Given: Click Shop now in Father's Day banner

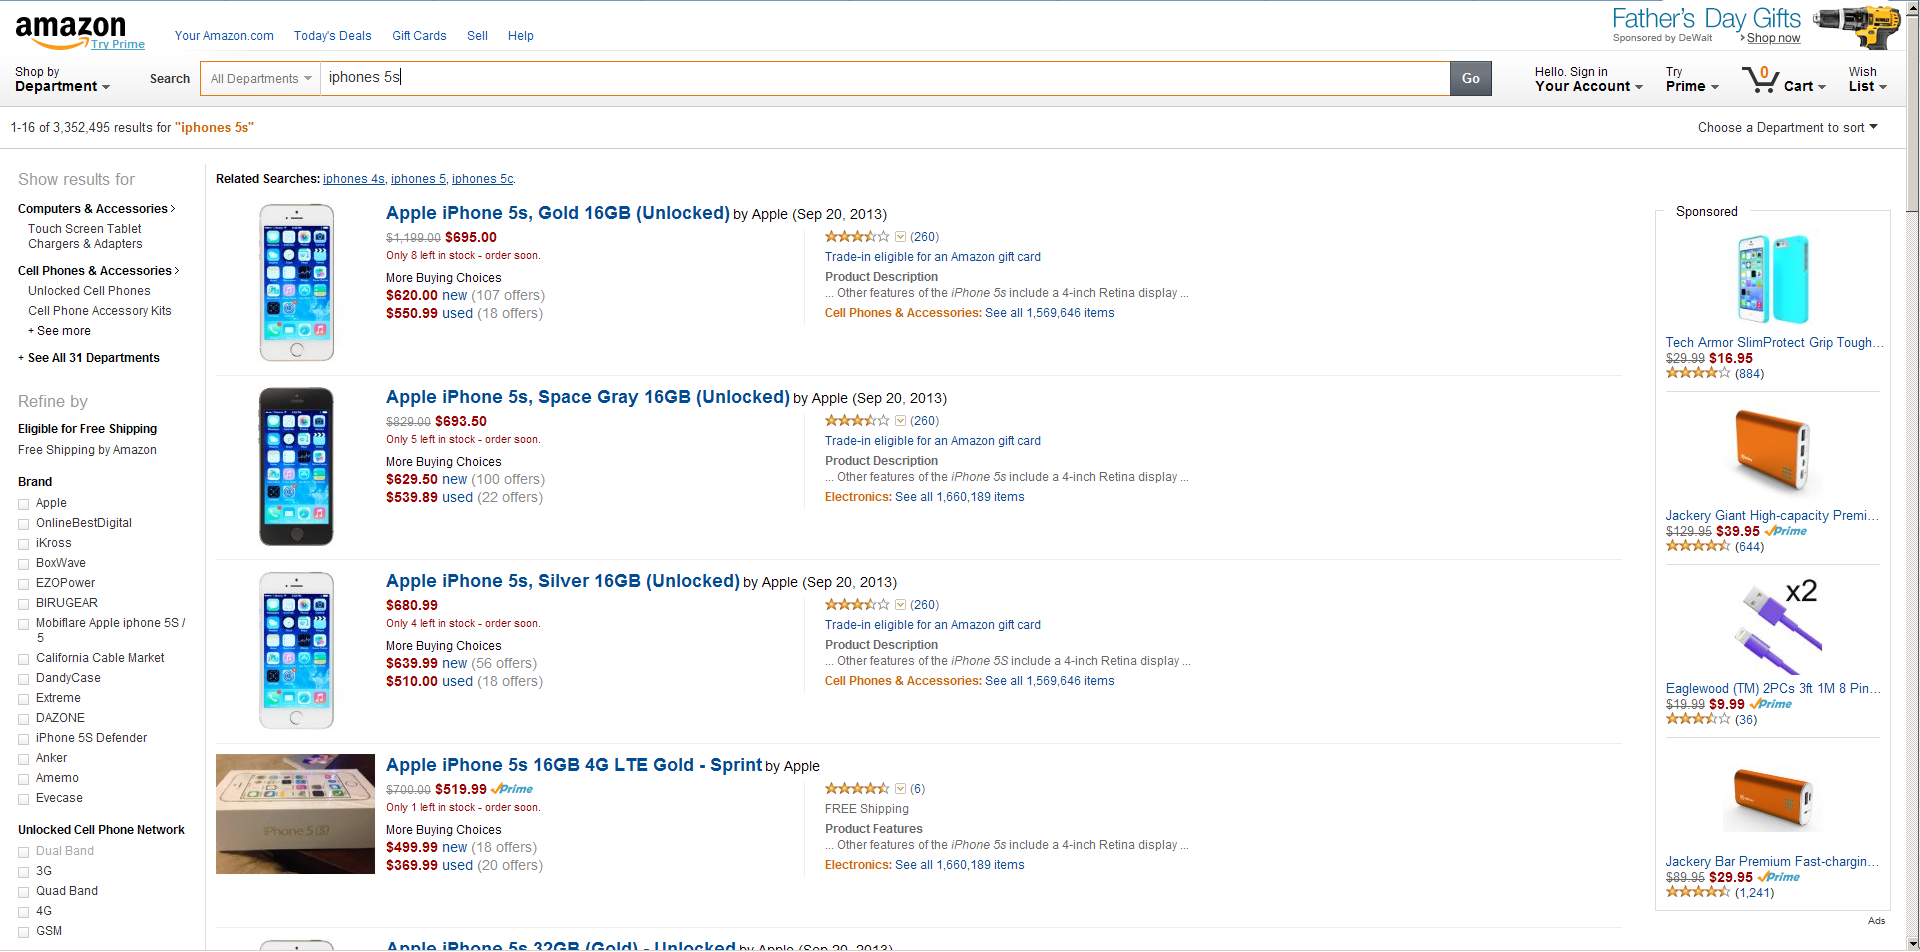Looking at the screenshot, I should [x=1773, y=38].
